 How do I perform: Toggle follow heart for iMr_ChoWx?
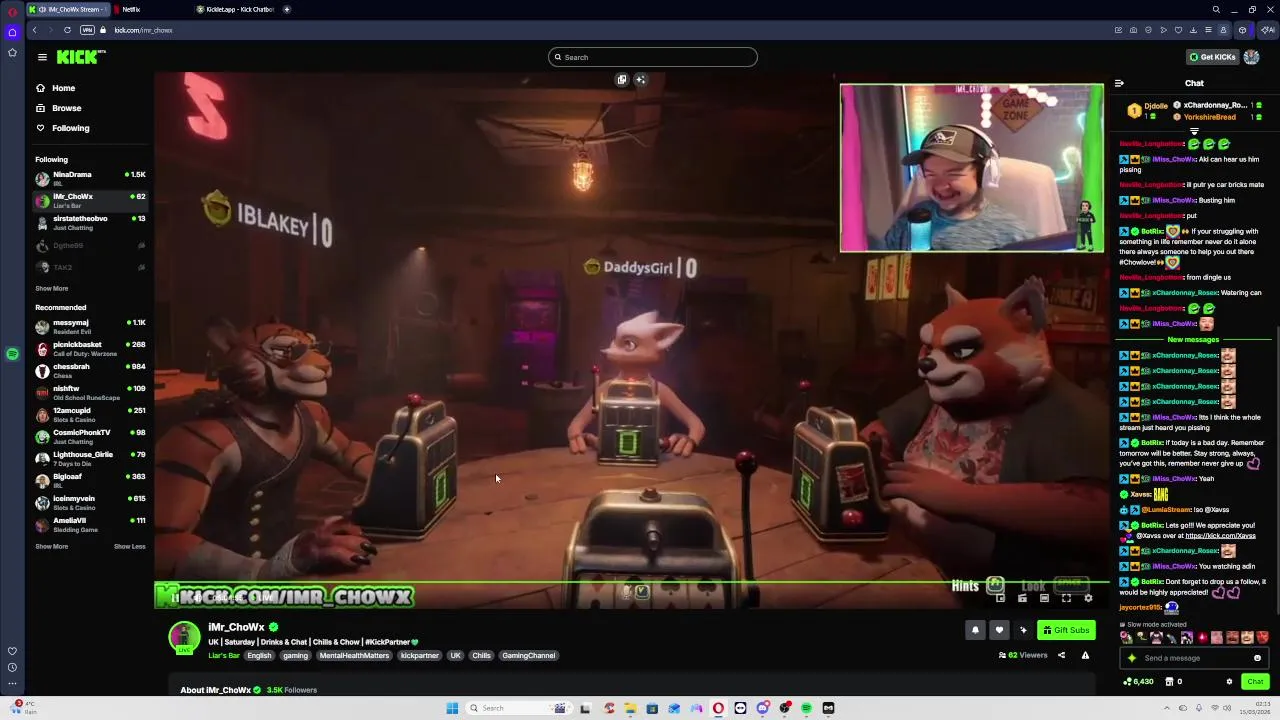click(x=999, y=630)
